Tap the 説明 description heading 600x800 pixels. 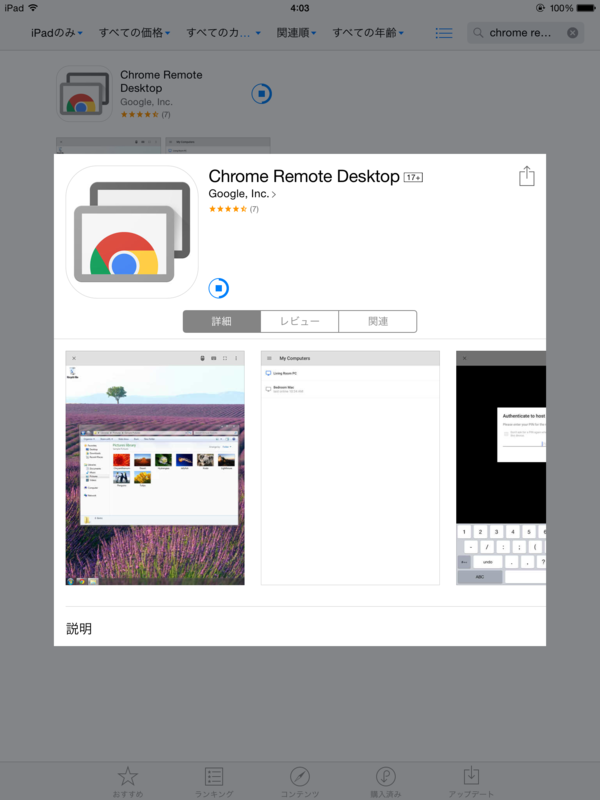coord(79,629)
